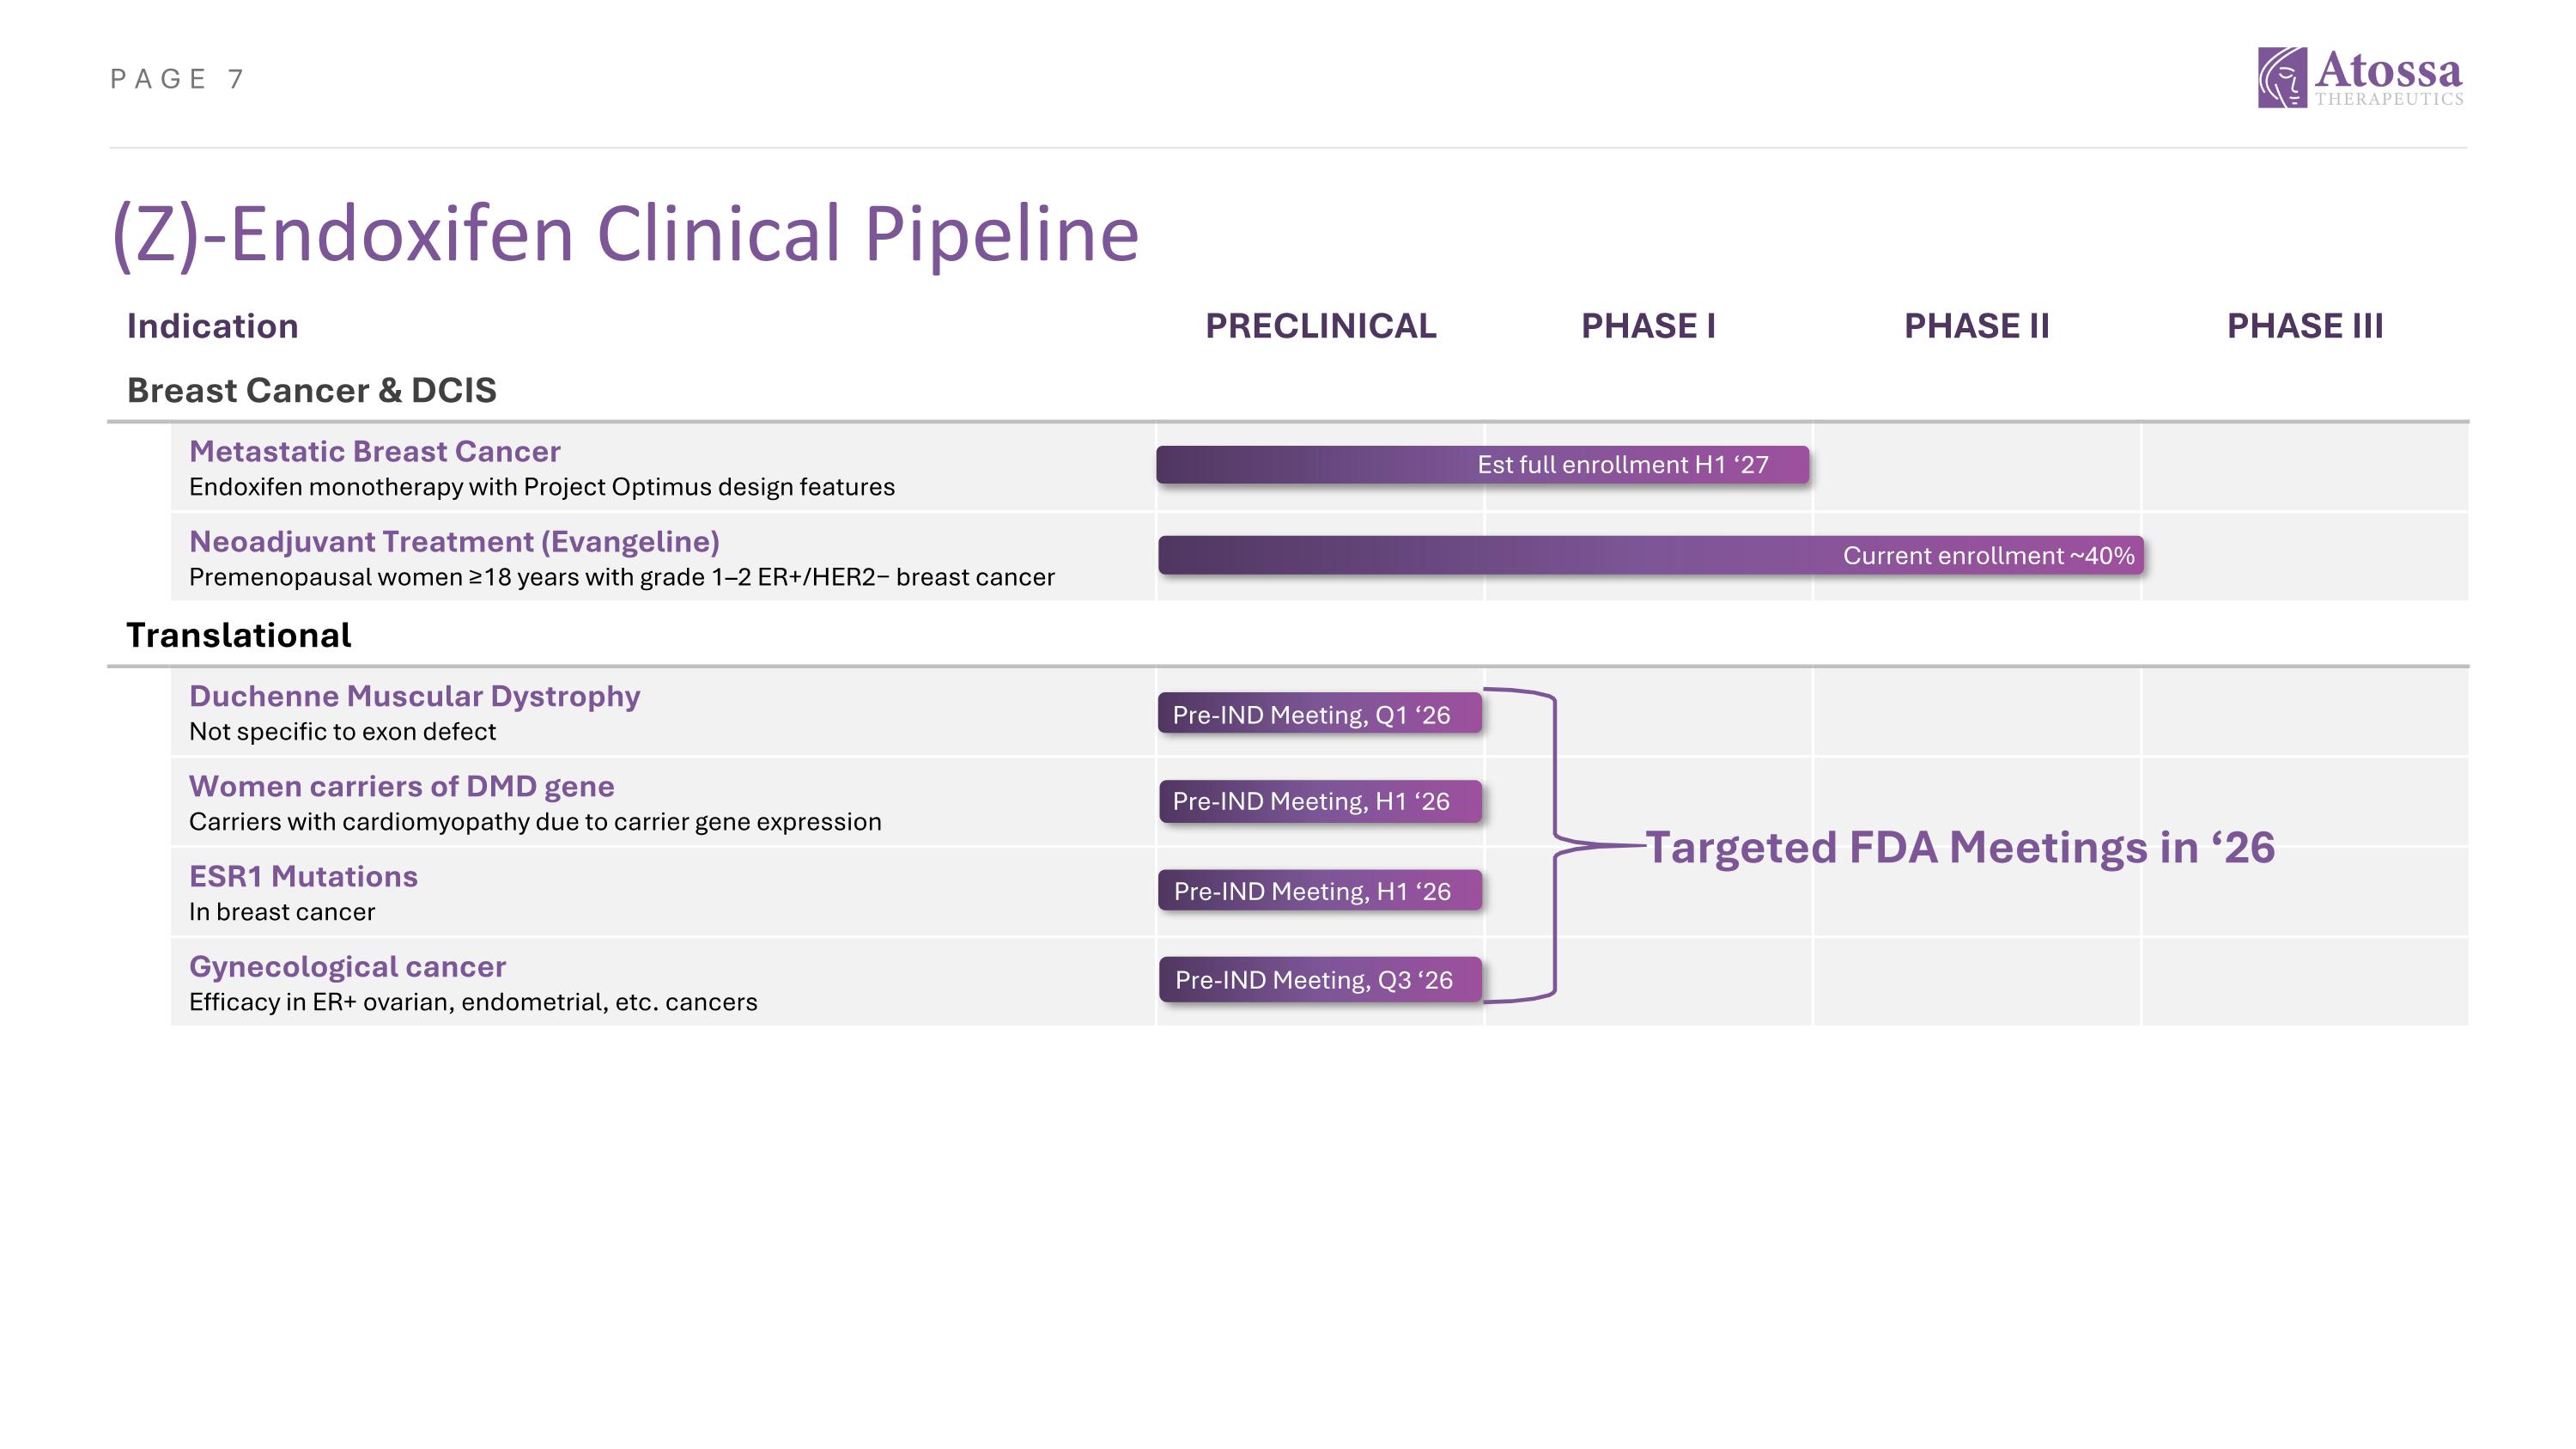The image size is (2576, 1449).
Task: Click the Atossa Therapeutics logo icon
Action: click(x=2281, y=77)
